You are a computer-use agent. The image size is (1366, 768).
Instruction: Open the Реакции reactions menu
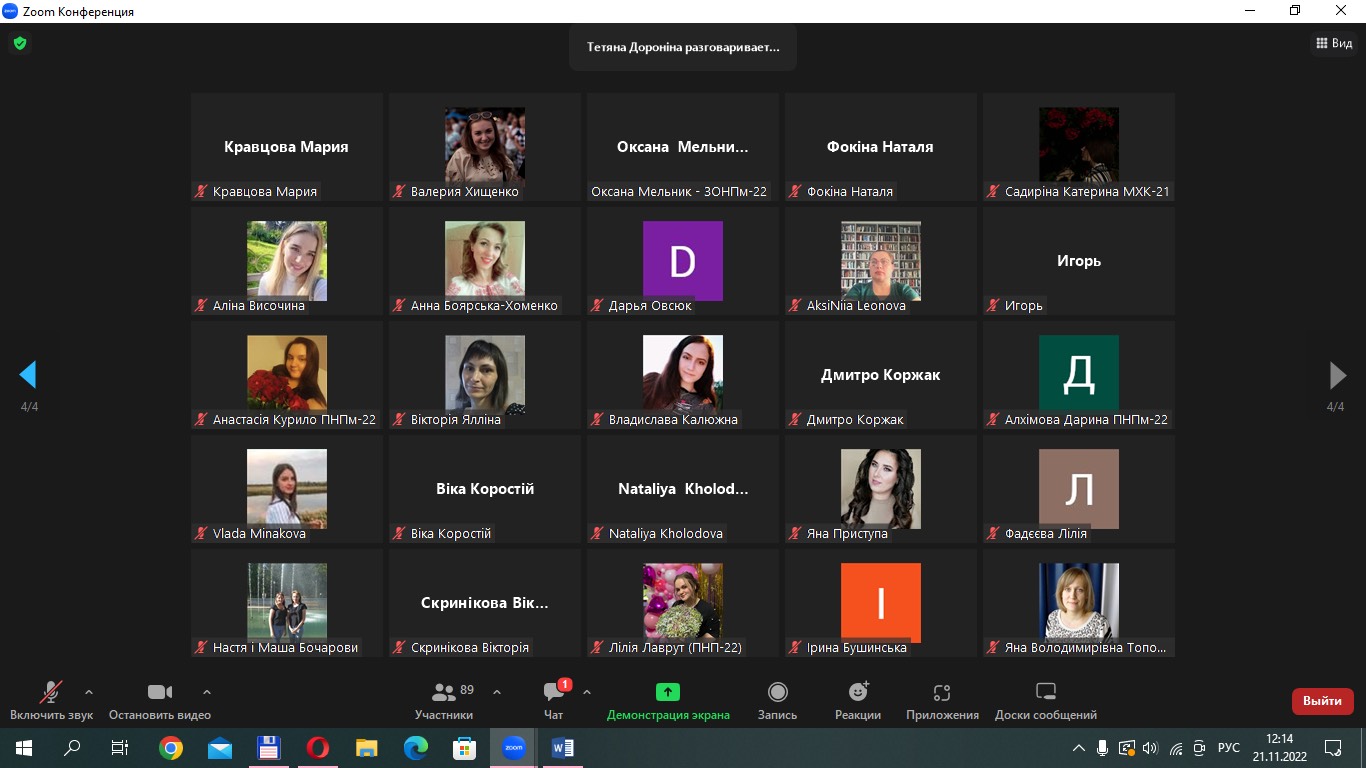click(857, 692)
